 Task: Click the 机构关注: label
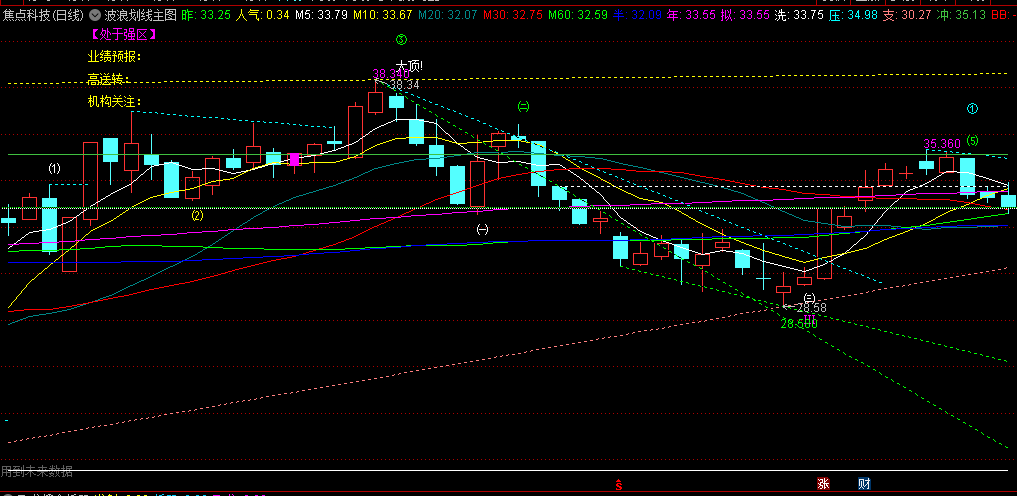114,101
